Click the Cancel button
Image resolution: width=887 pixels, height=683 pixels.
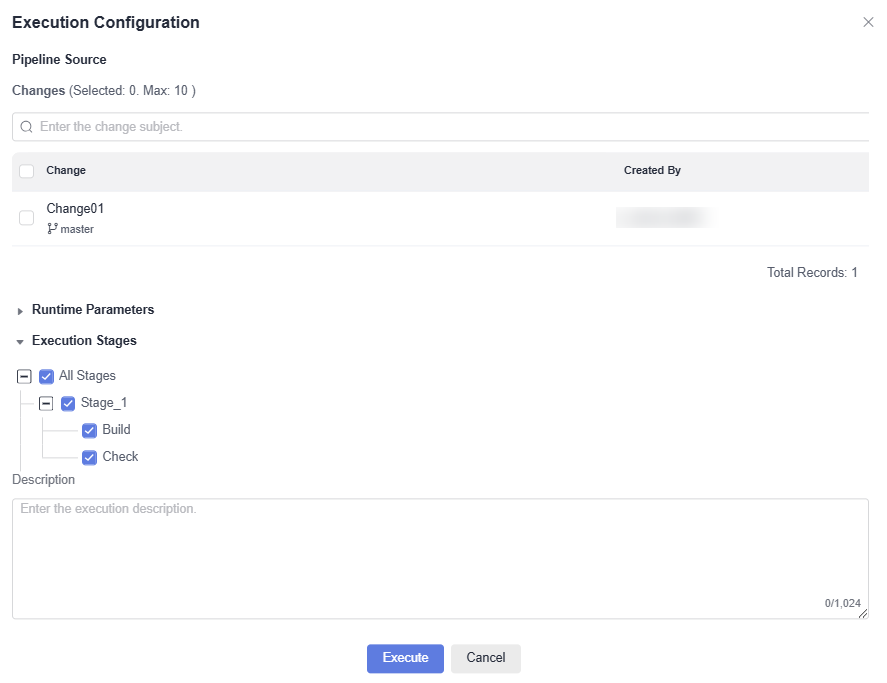coord(485,658)
